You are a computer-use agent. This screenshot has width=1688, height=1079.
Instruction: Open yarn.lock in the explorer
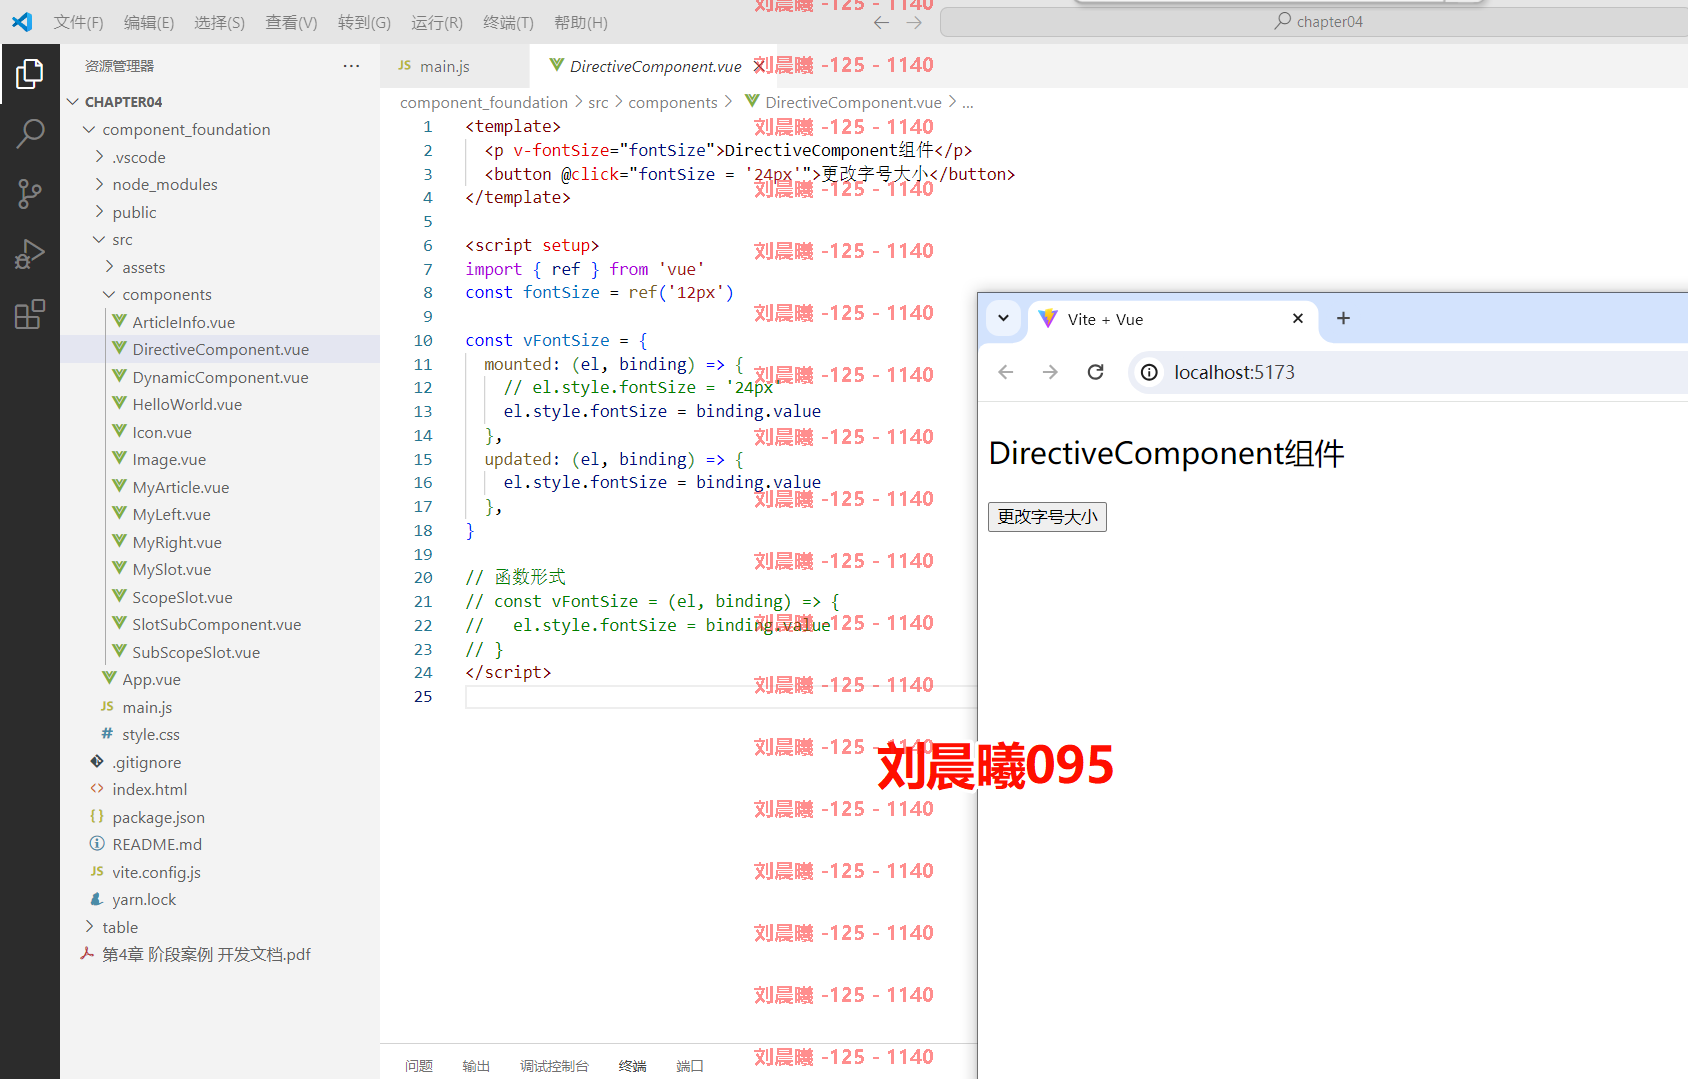click(220, 899)
